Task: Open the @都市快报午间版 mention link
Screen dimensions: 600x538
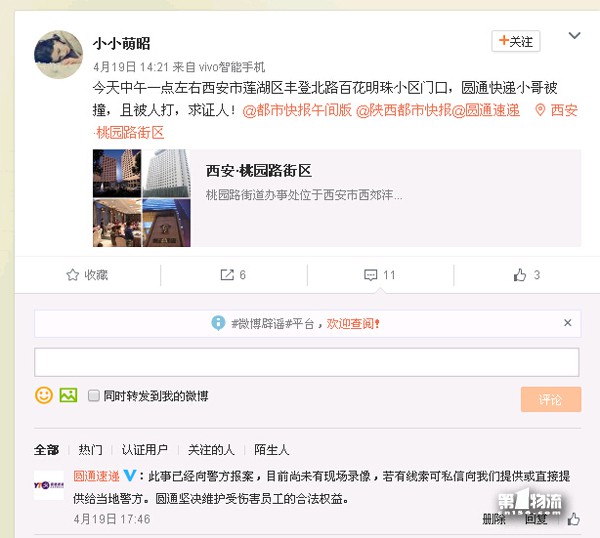Action: click(x=297, y=110)
